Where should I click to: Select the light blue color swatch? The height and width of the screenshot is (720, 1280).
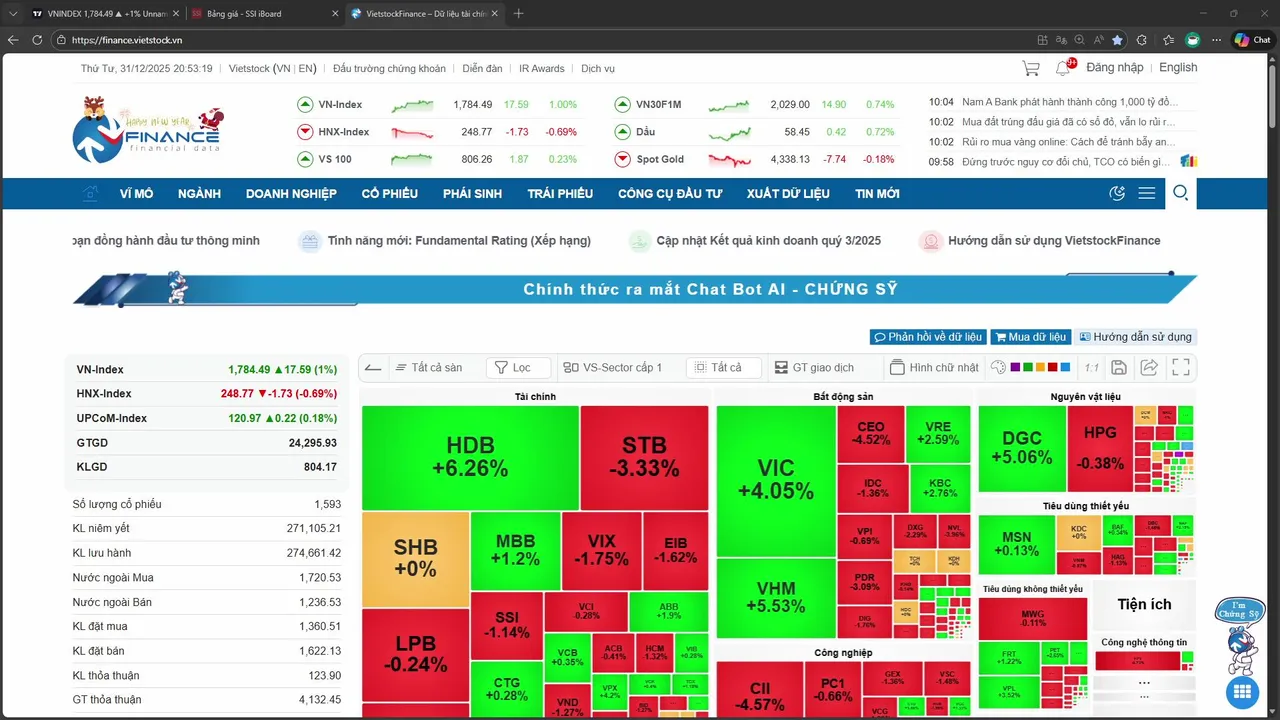coord(1065,367)
